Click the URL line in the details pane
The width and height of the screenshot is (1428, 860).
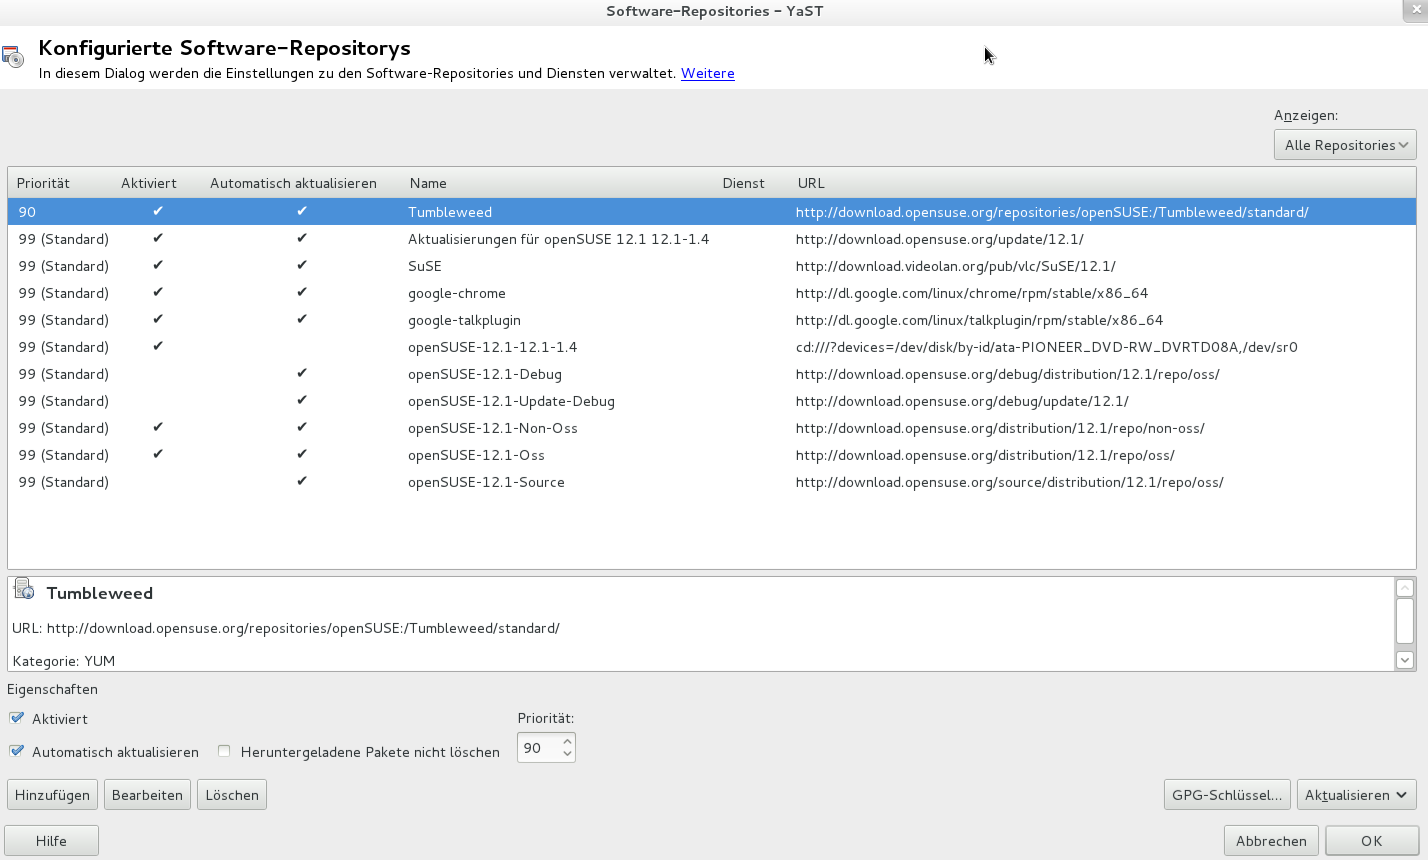coord(286,628)
